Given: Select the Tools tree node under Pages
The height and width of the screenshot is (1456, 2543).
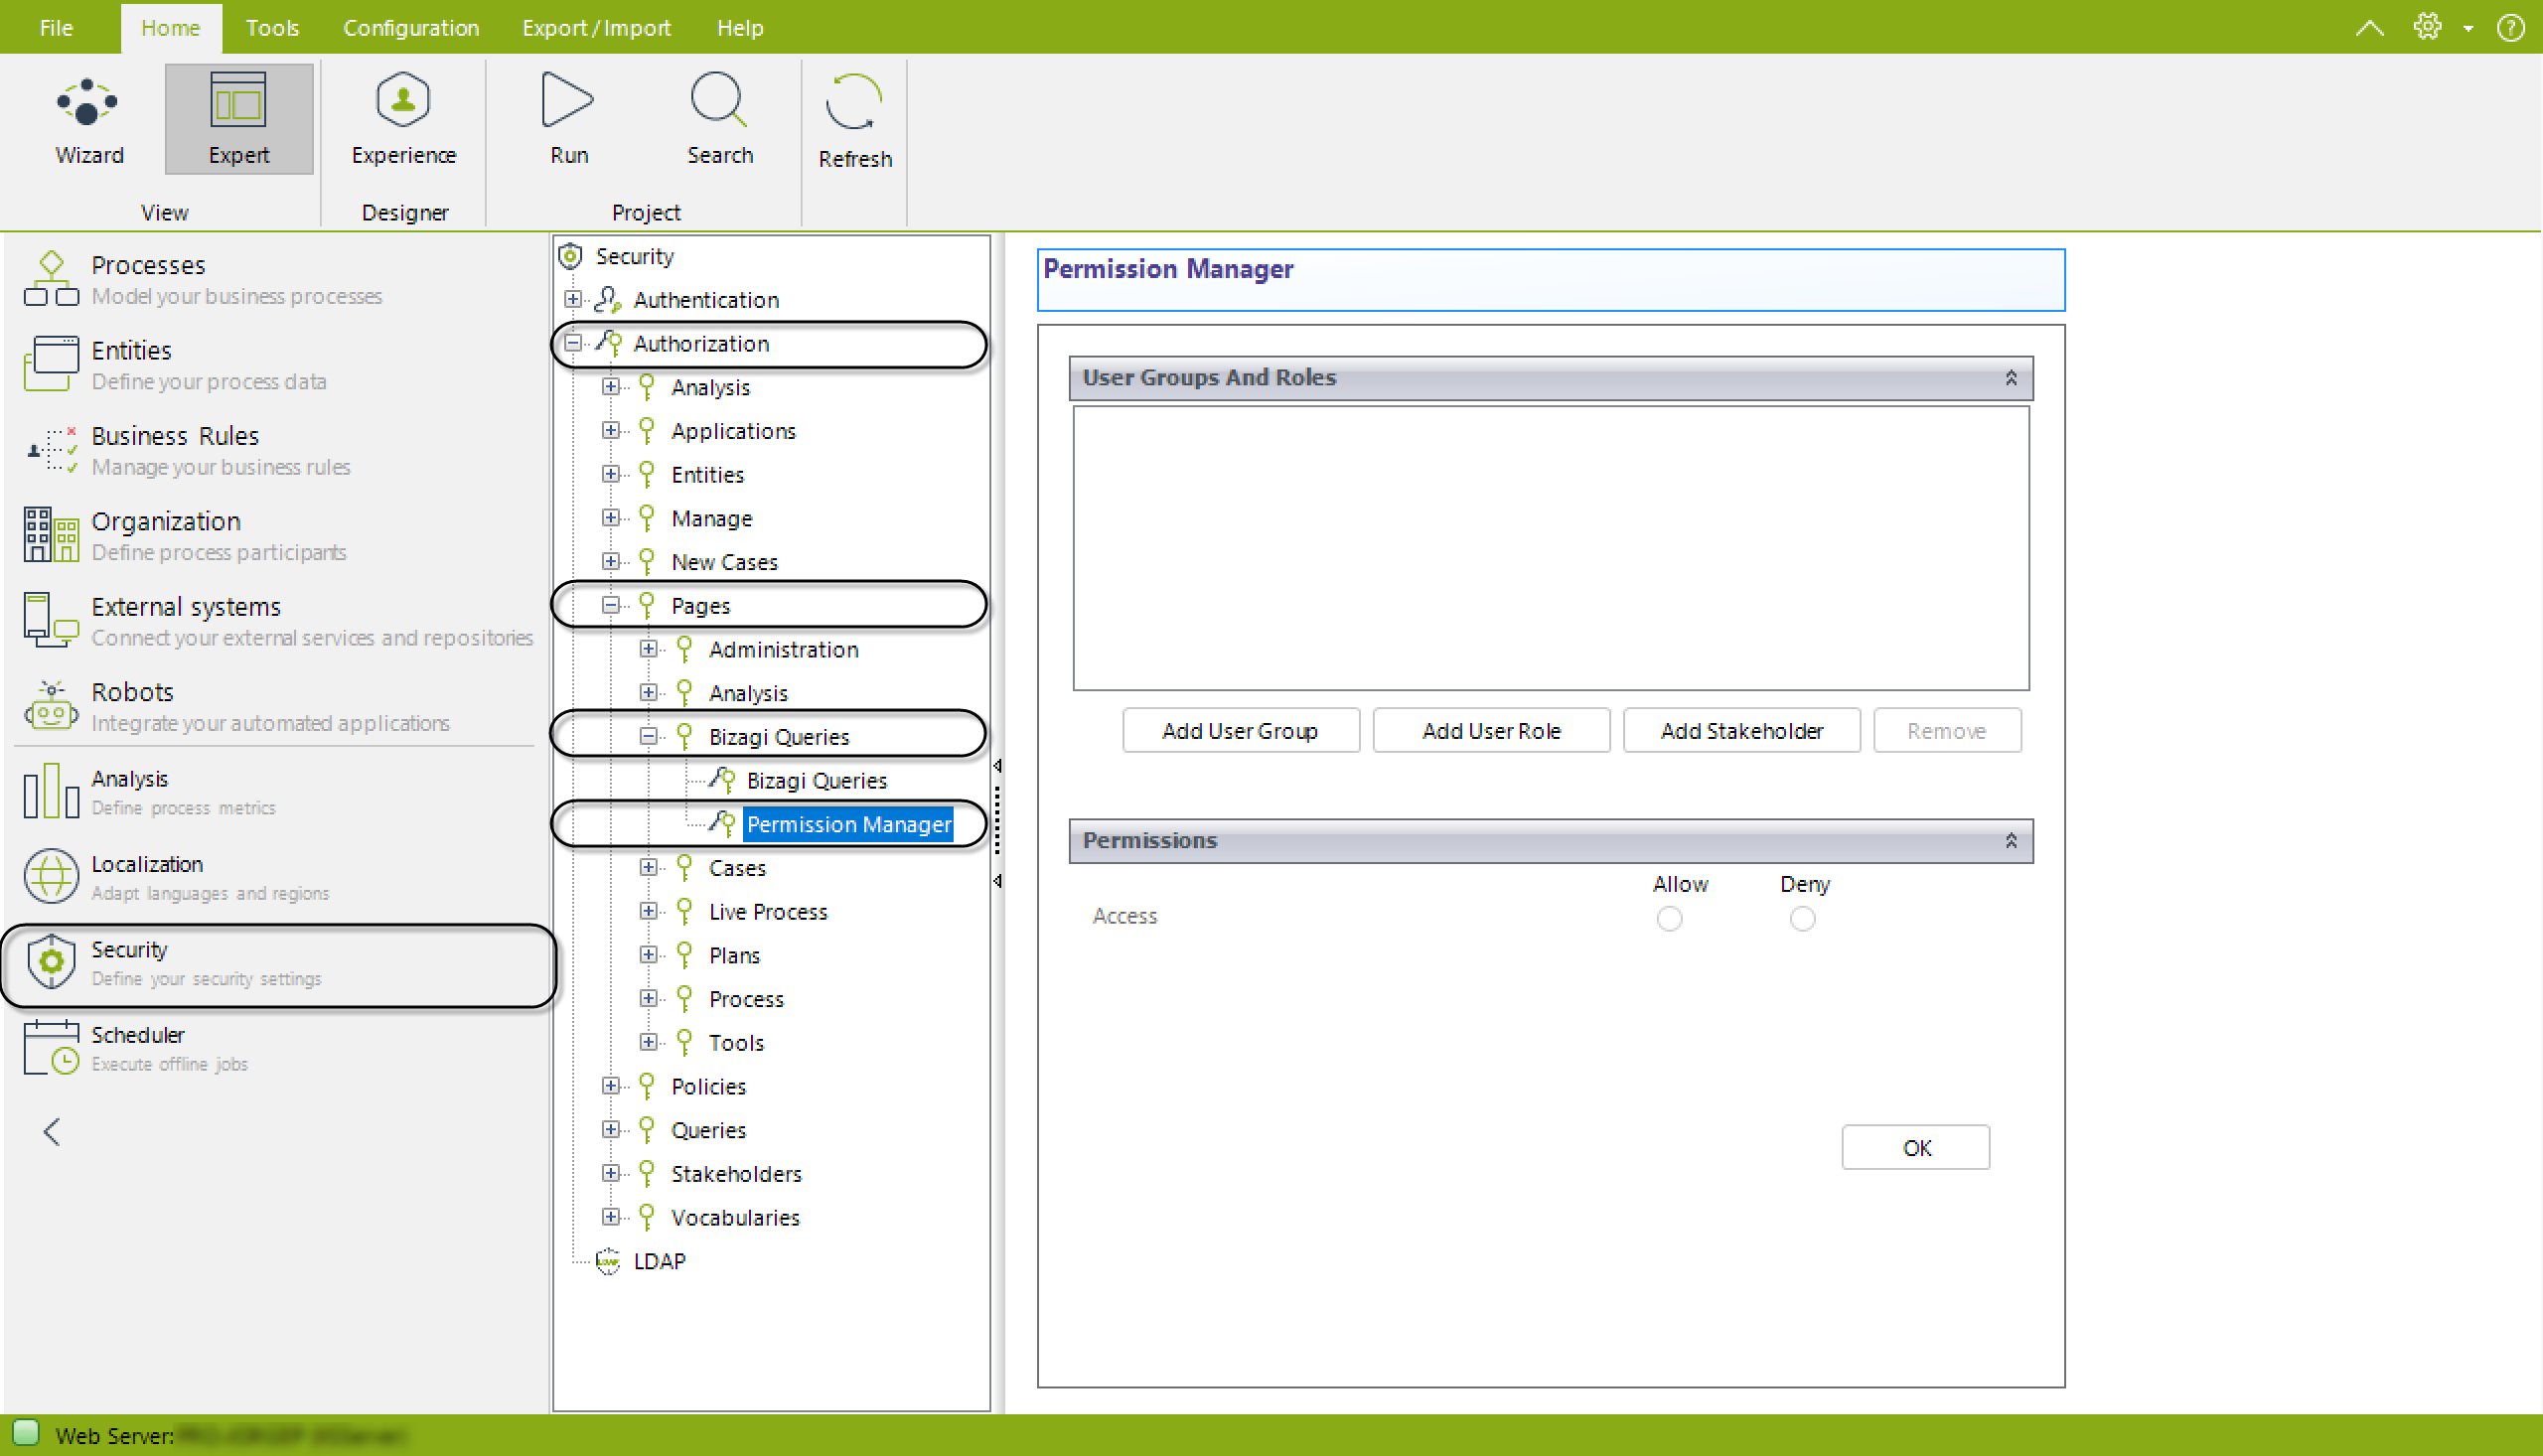Looking at the screenshot, I should pyautogui.click(x=736, y=1042).
